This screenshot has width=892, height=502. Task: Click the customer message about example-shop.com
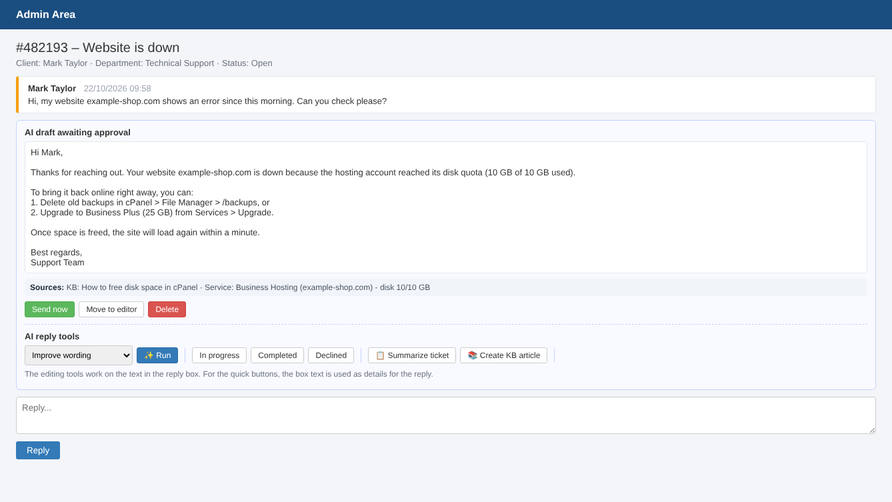[207, 101]
